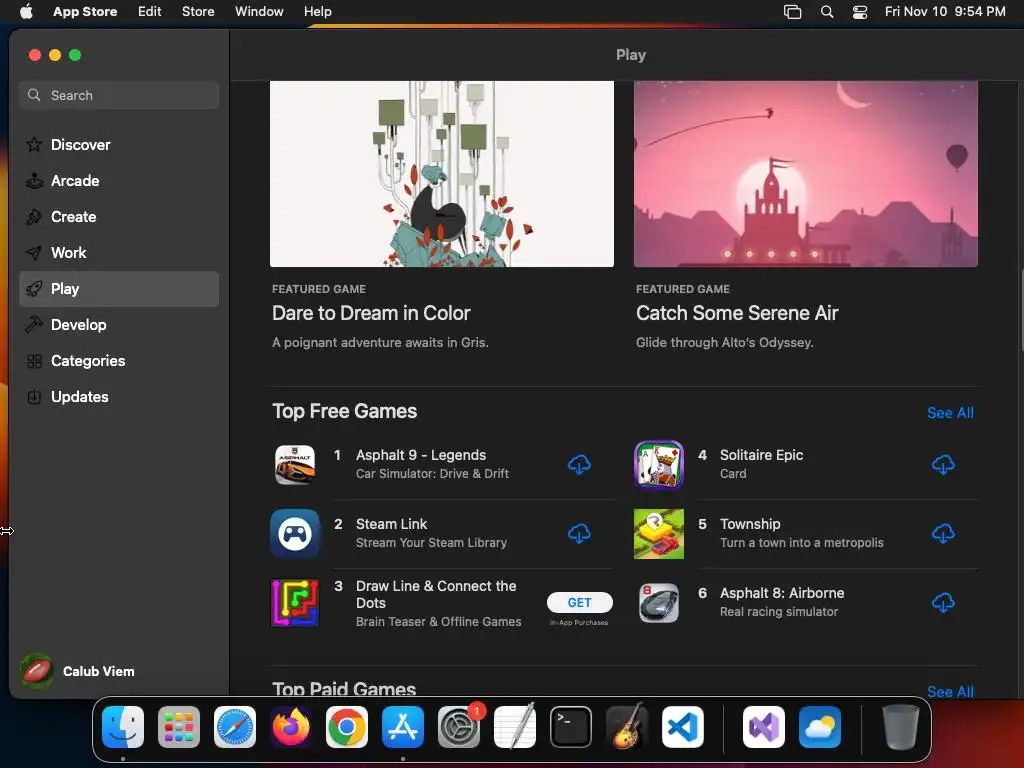Click the Solitaire Epic title text
This screenshot has height=768, width=1024.
pos(761,455)
